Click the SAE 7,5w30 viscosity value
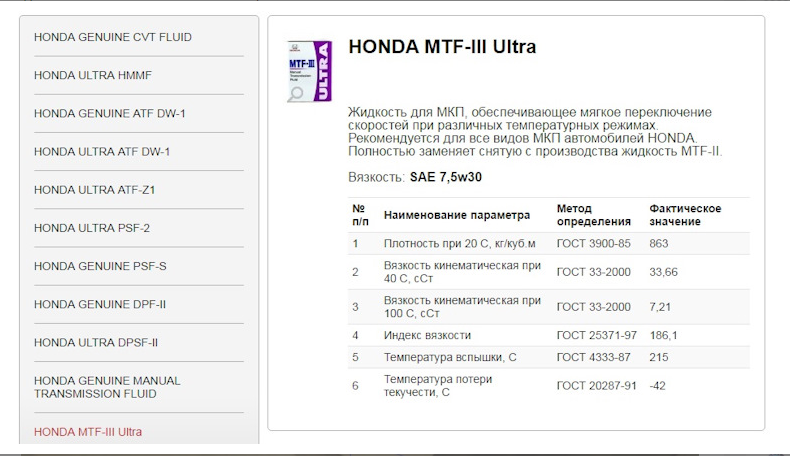Screen dimensions: 790x456 point(445,177)
